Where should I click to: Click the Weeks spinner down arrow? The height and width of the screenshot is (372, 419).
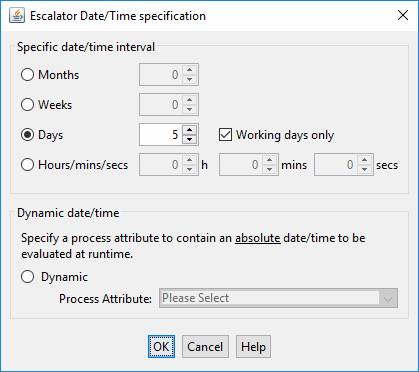pos(189,109)
